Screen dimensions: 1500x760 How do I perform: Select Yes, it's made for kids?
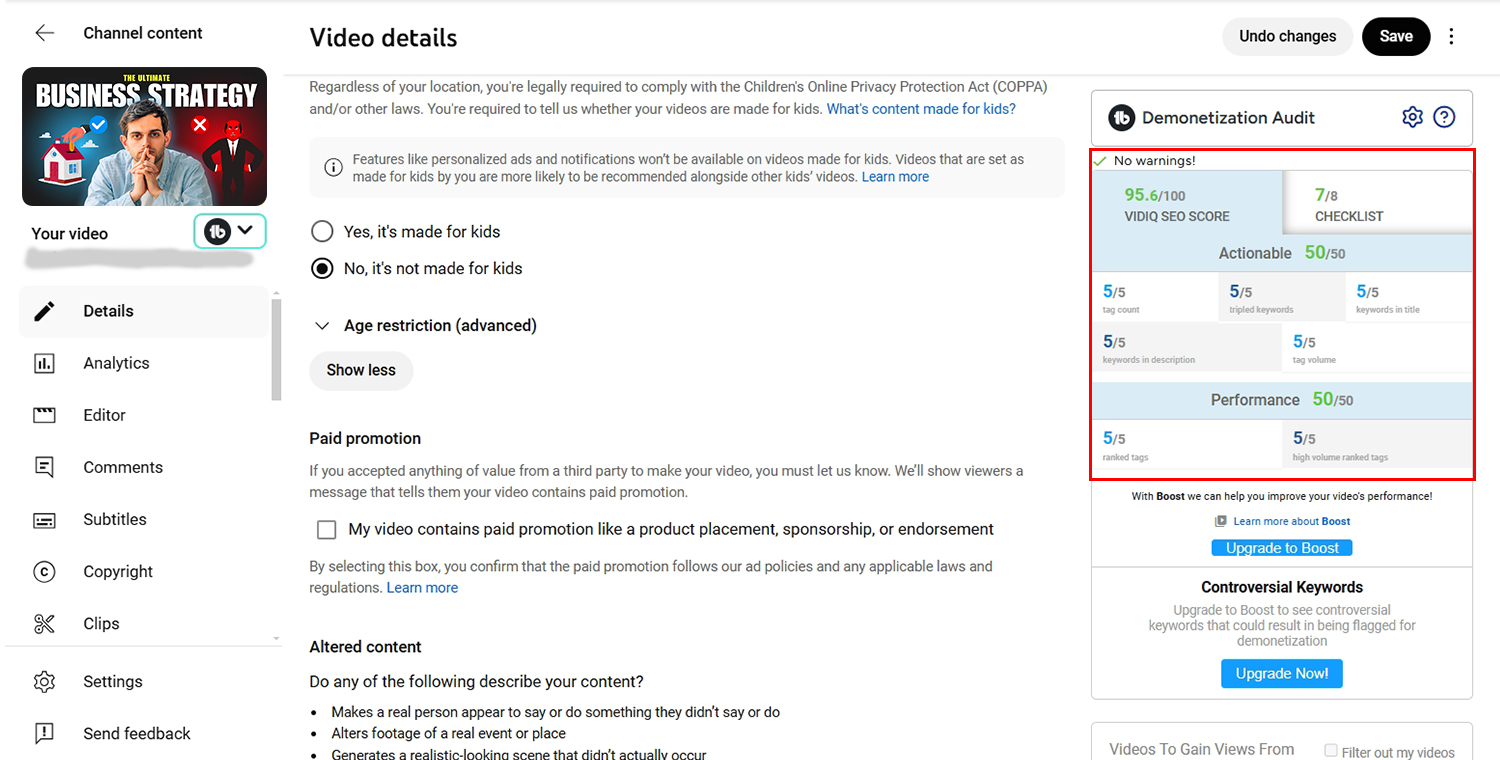pos(322,231)
